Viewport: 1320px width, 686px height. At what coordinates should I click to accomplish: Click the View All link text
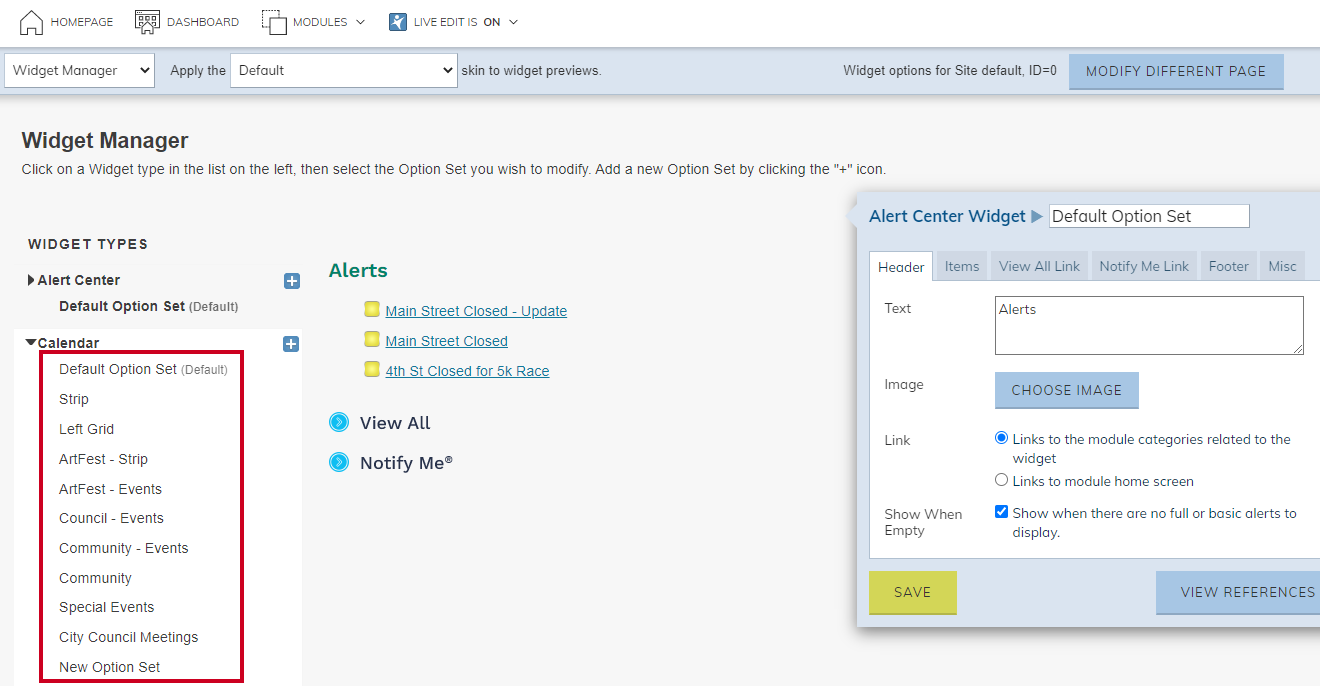click(395, 423)
